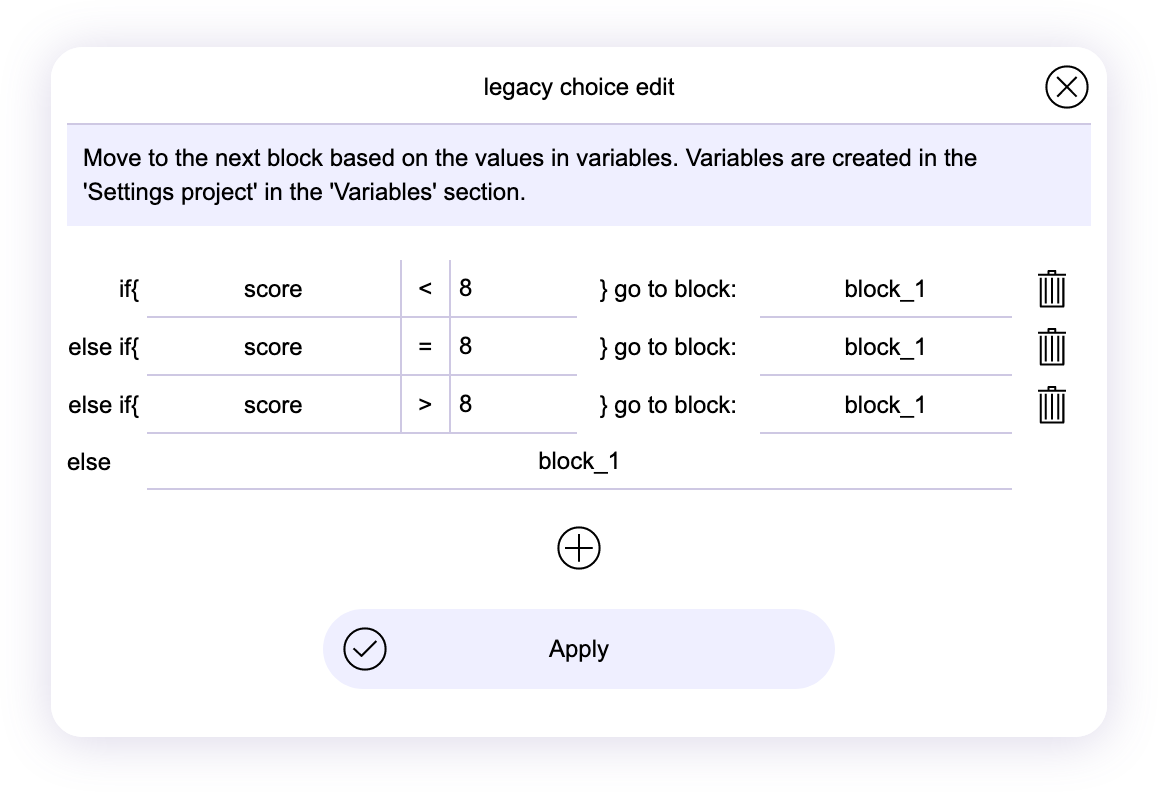Remove the score > 8 condition

click(x=1051, y=406)
